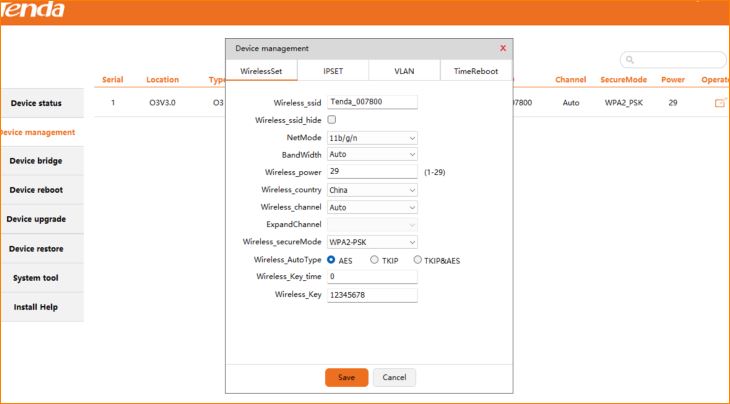Open the VLAN tab

tap(404, 71)
